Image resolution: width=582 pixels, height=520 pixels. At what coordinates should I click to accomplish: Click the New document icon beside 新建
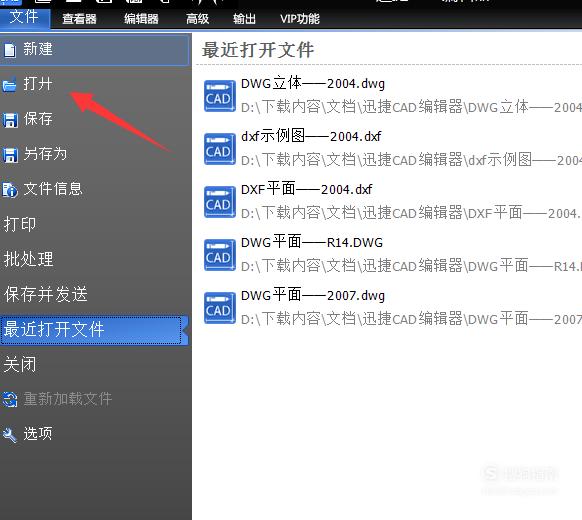click(10, 50)
